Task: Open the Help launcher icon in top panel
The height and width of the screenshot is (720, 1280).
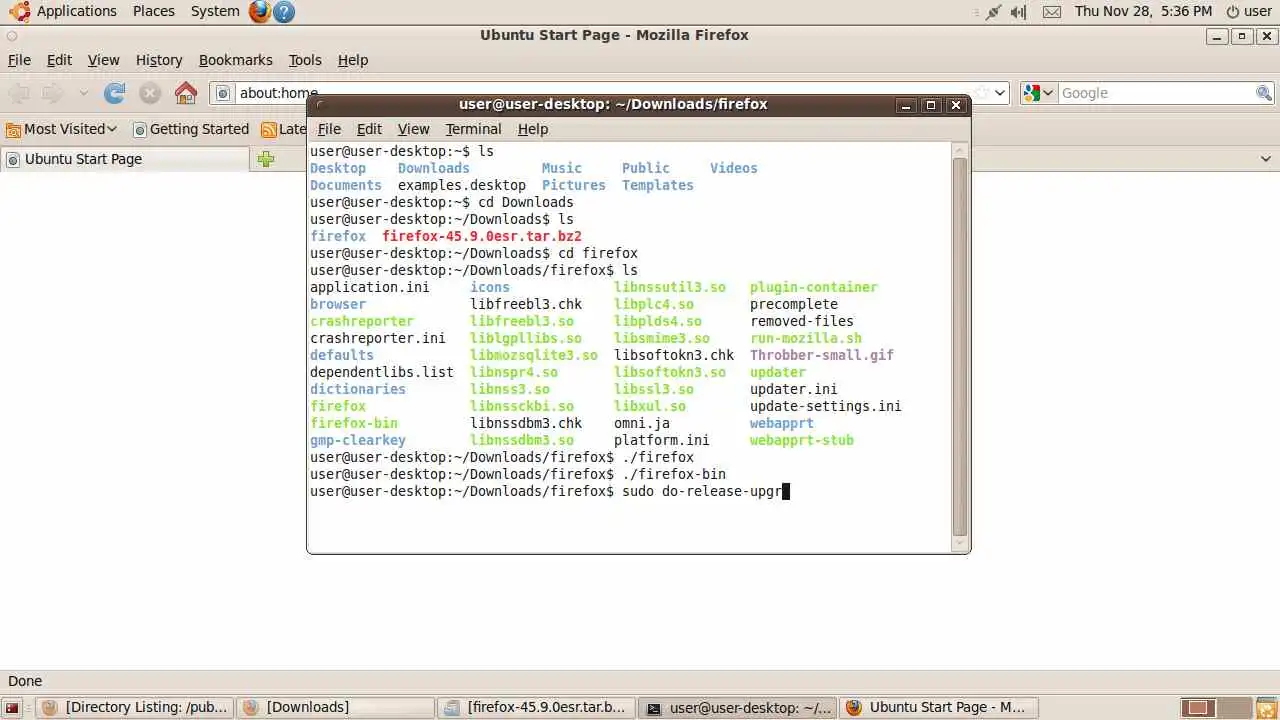Action: [x=284, y=11]
